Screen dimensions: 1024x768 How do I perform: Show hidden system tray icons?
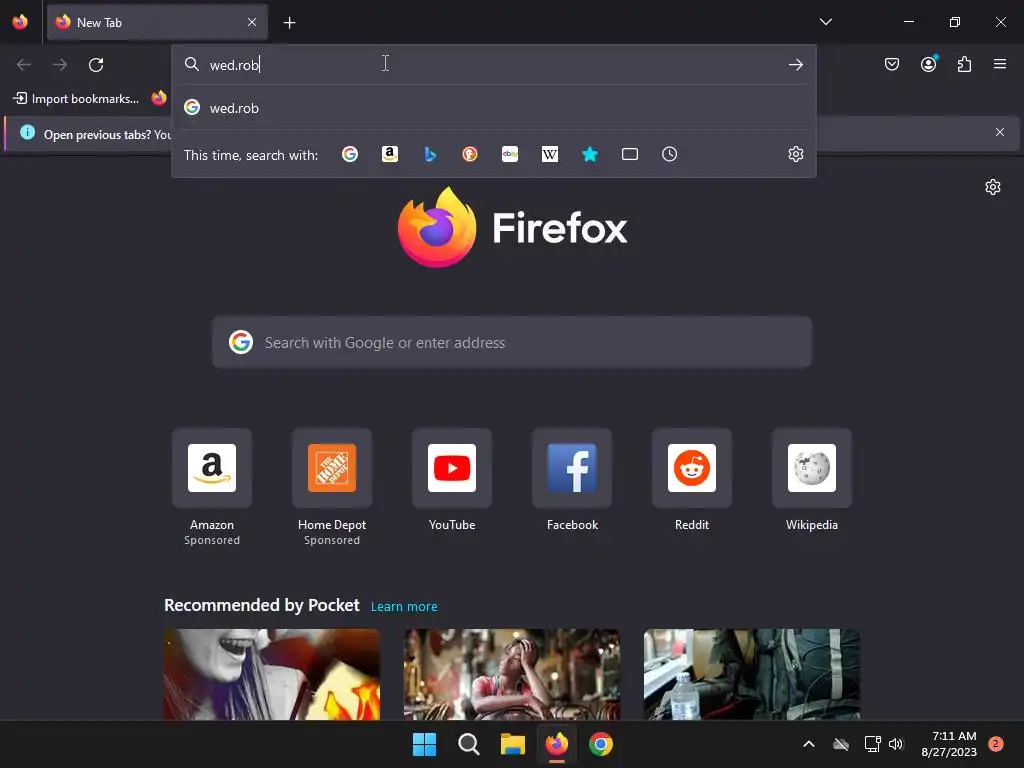tap(808, 744)
